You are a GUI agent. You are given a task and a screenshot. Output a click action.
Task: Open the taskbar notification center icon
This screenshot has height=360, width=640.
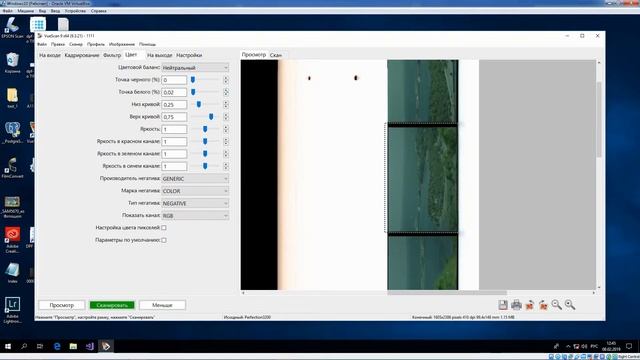coord(629,346)
